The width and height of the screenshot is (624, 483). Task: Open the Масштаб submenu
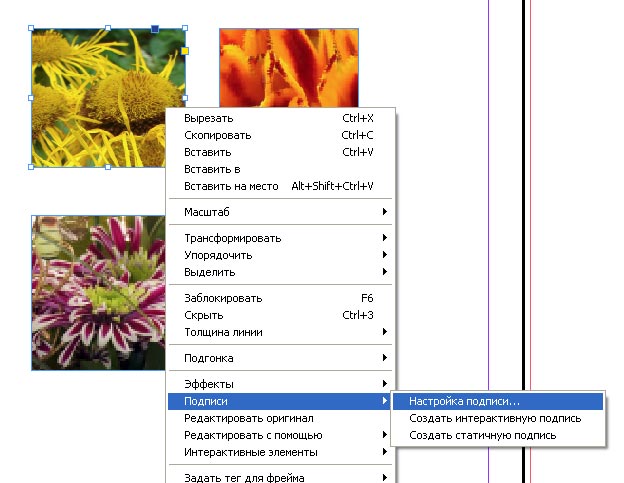click(x=280, y=212)
